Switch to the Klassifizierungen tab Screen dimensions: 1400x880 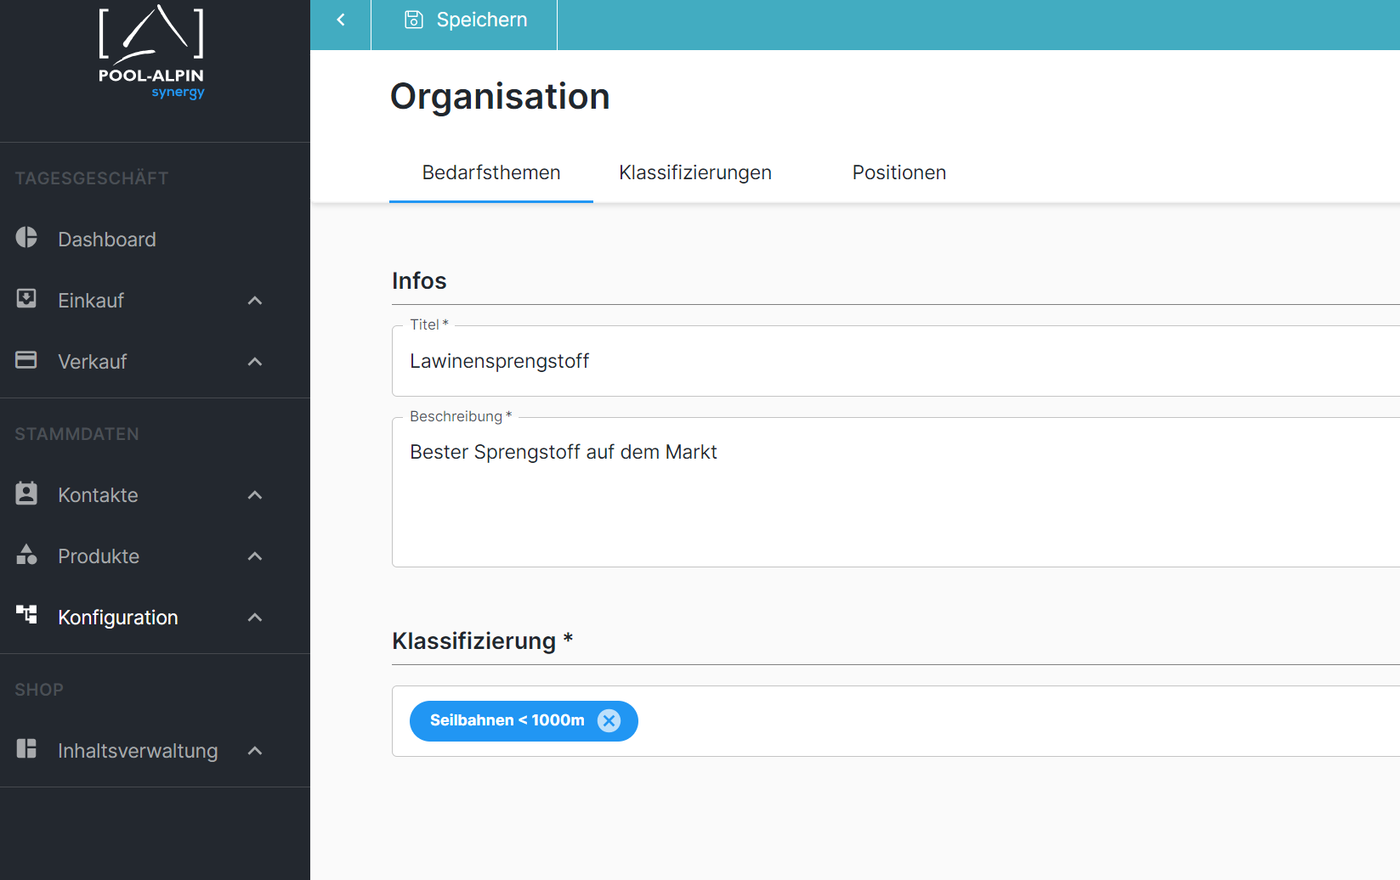coord(695,173)
